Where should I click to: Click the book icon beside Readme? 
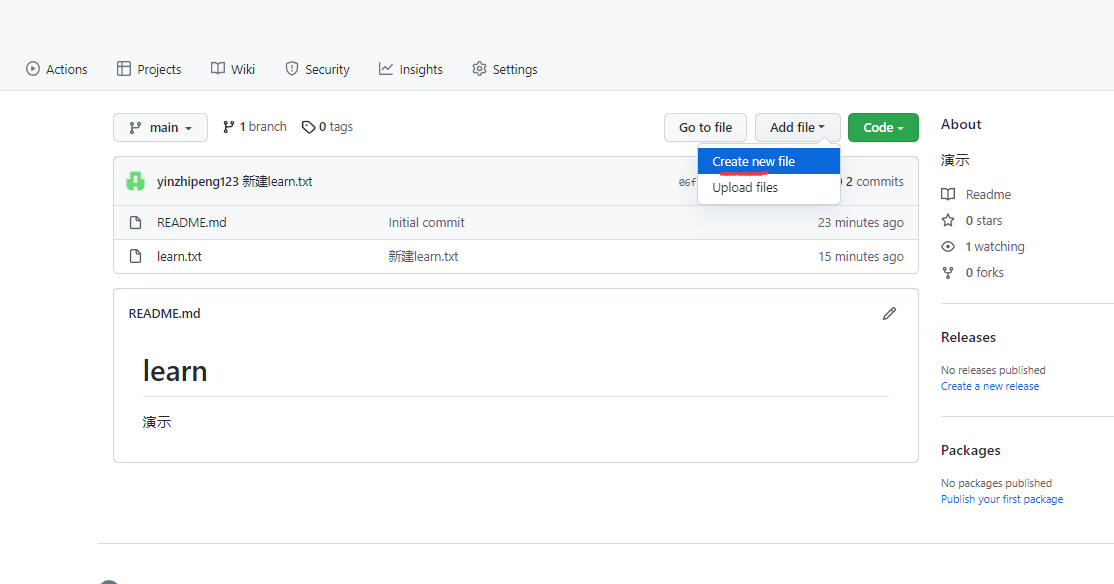click(x=948, y=194)
